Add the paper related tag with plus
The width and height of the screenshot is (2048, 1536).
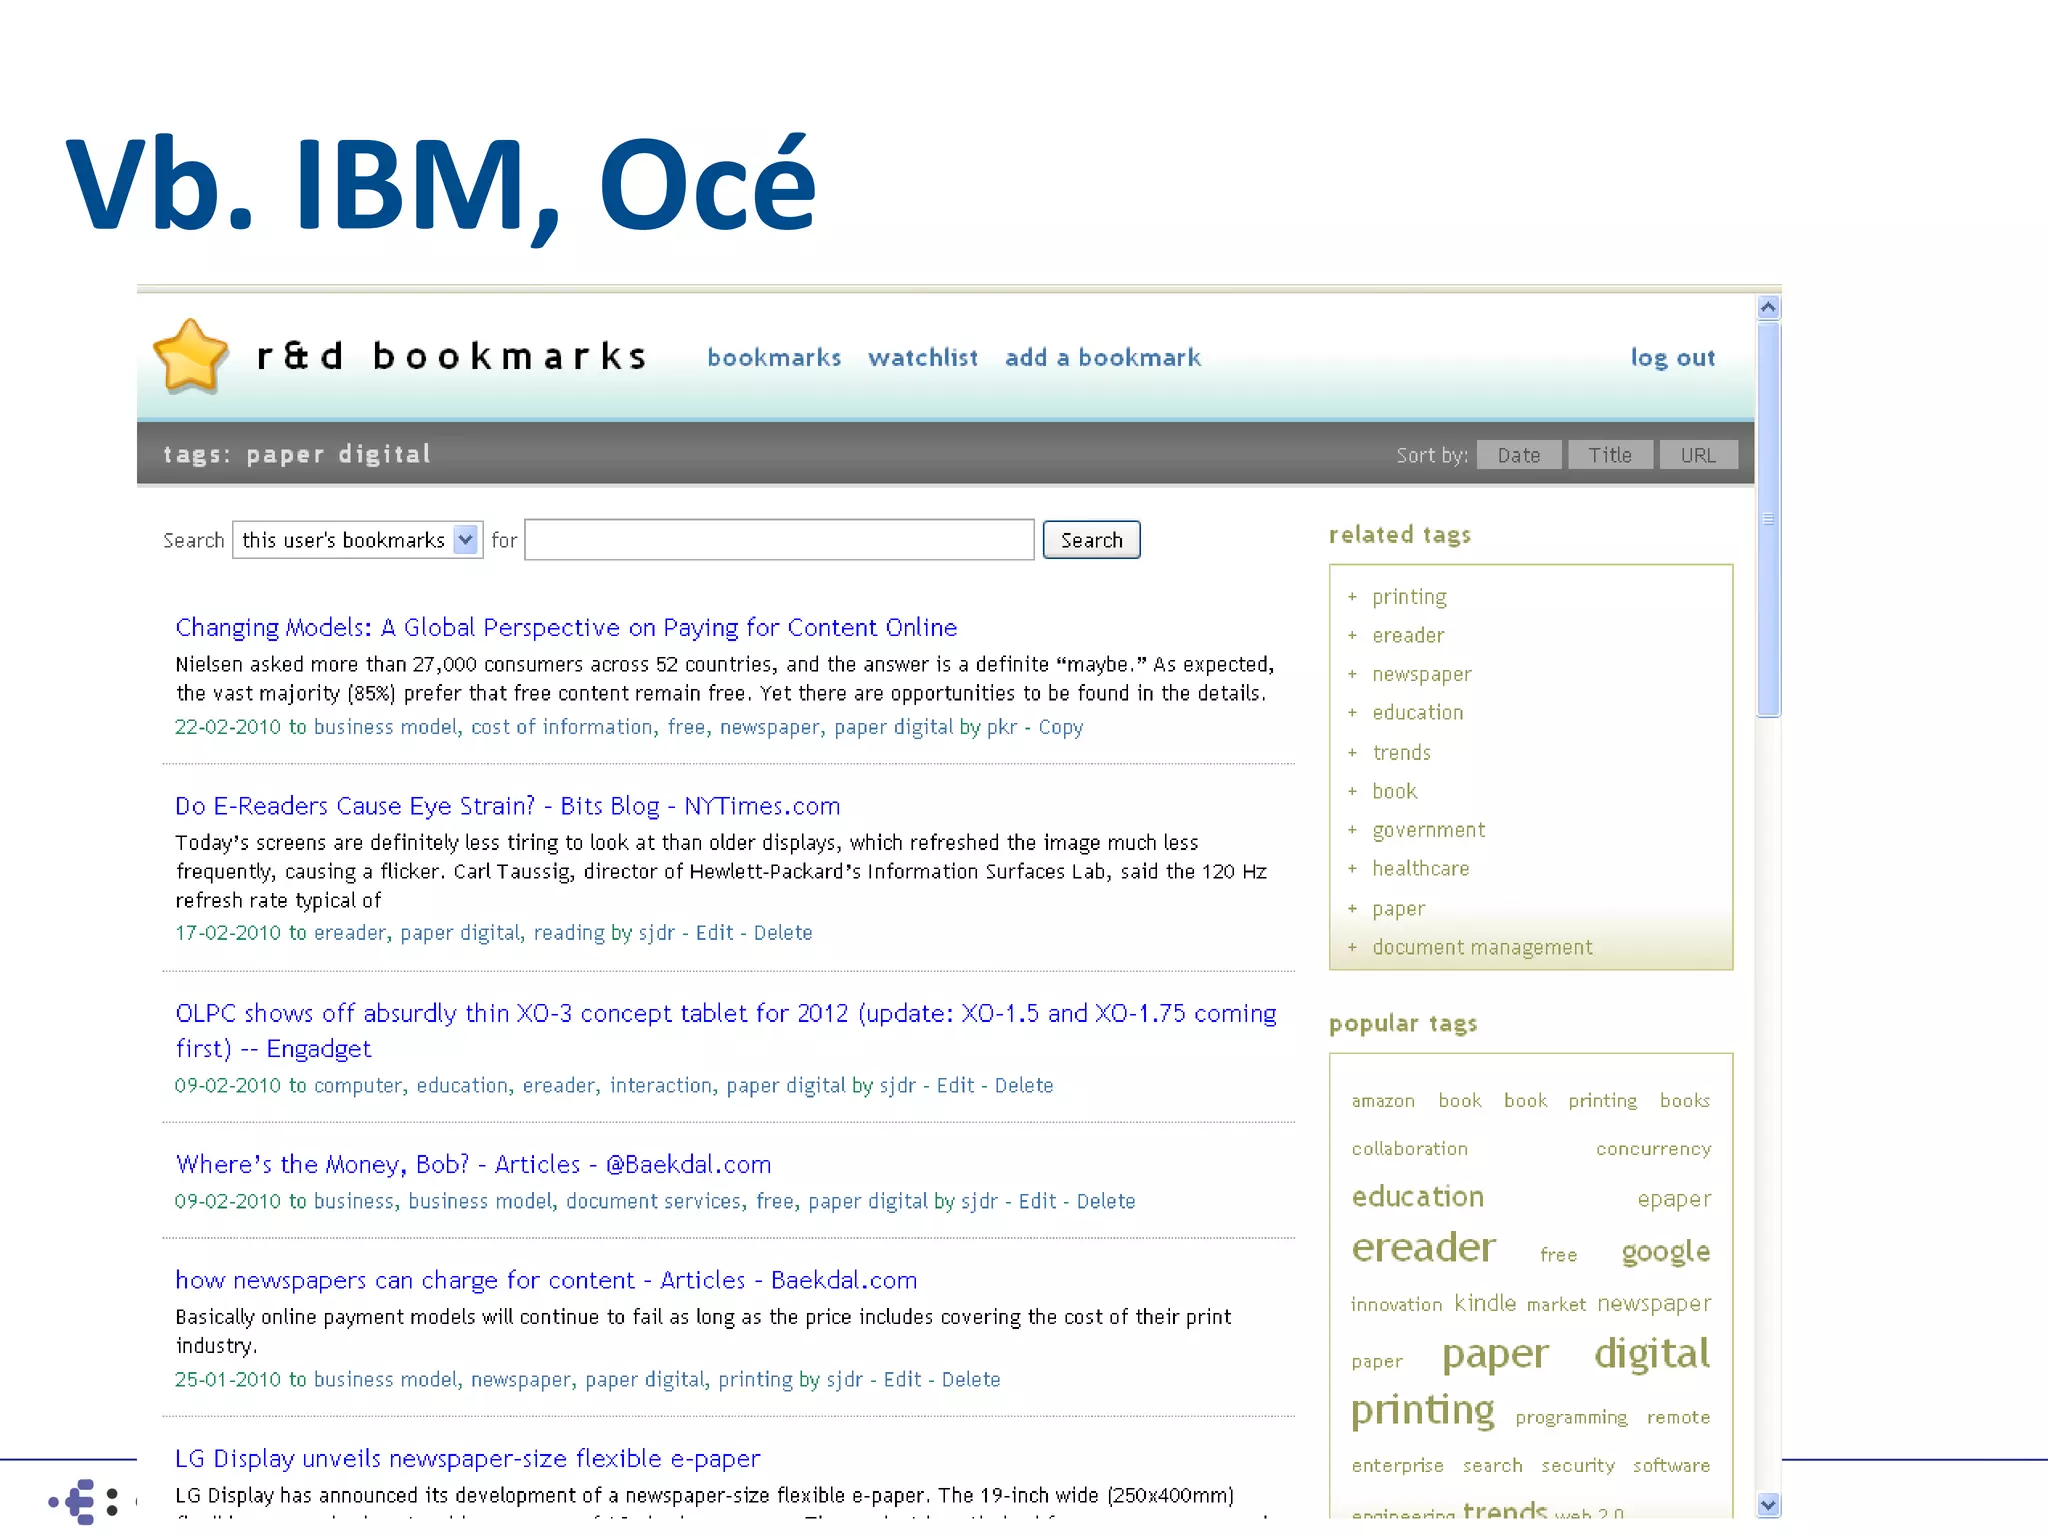(1352, 909)
